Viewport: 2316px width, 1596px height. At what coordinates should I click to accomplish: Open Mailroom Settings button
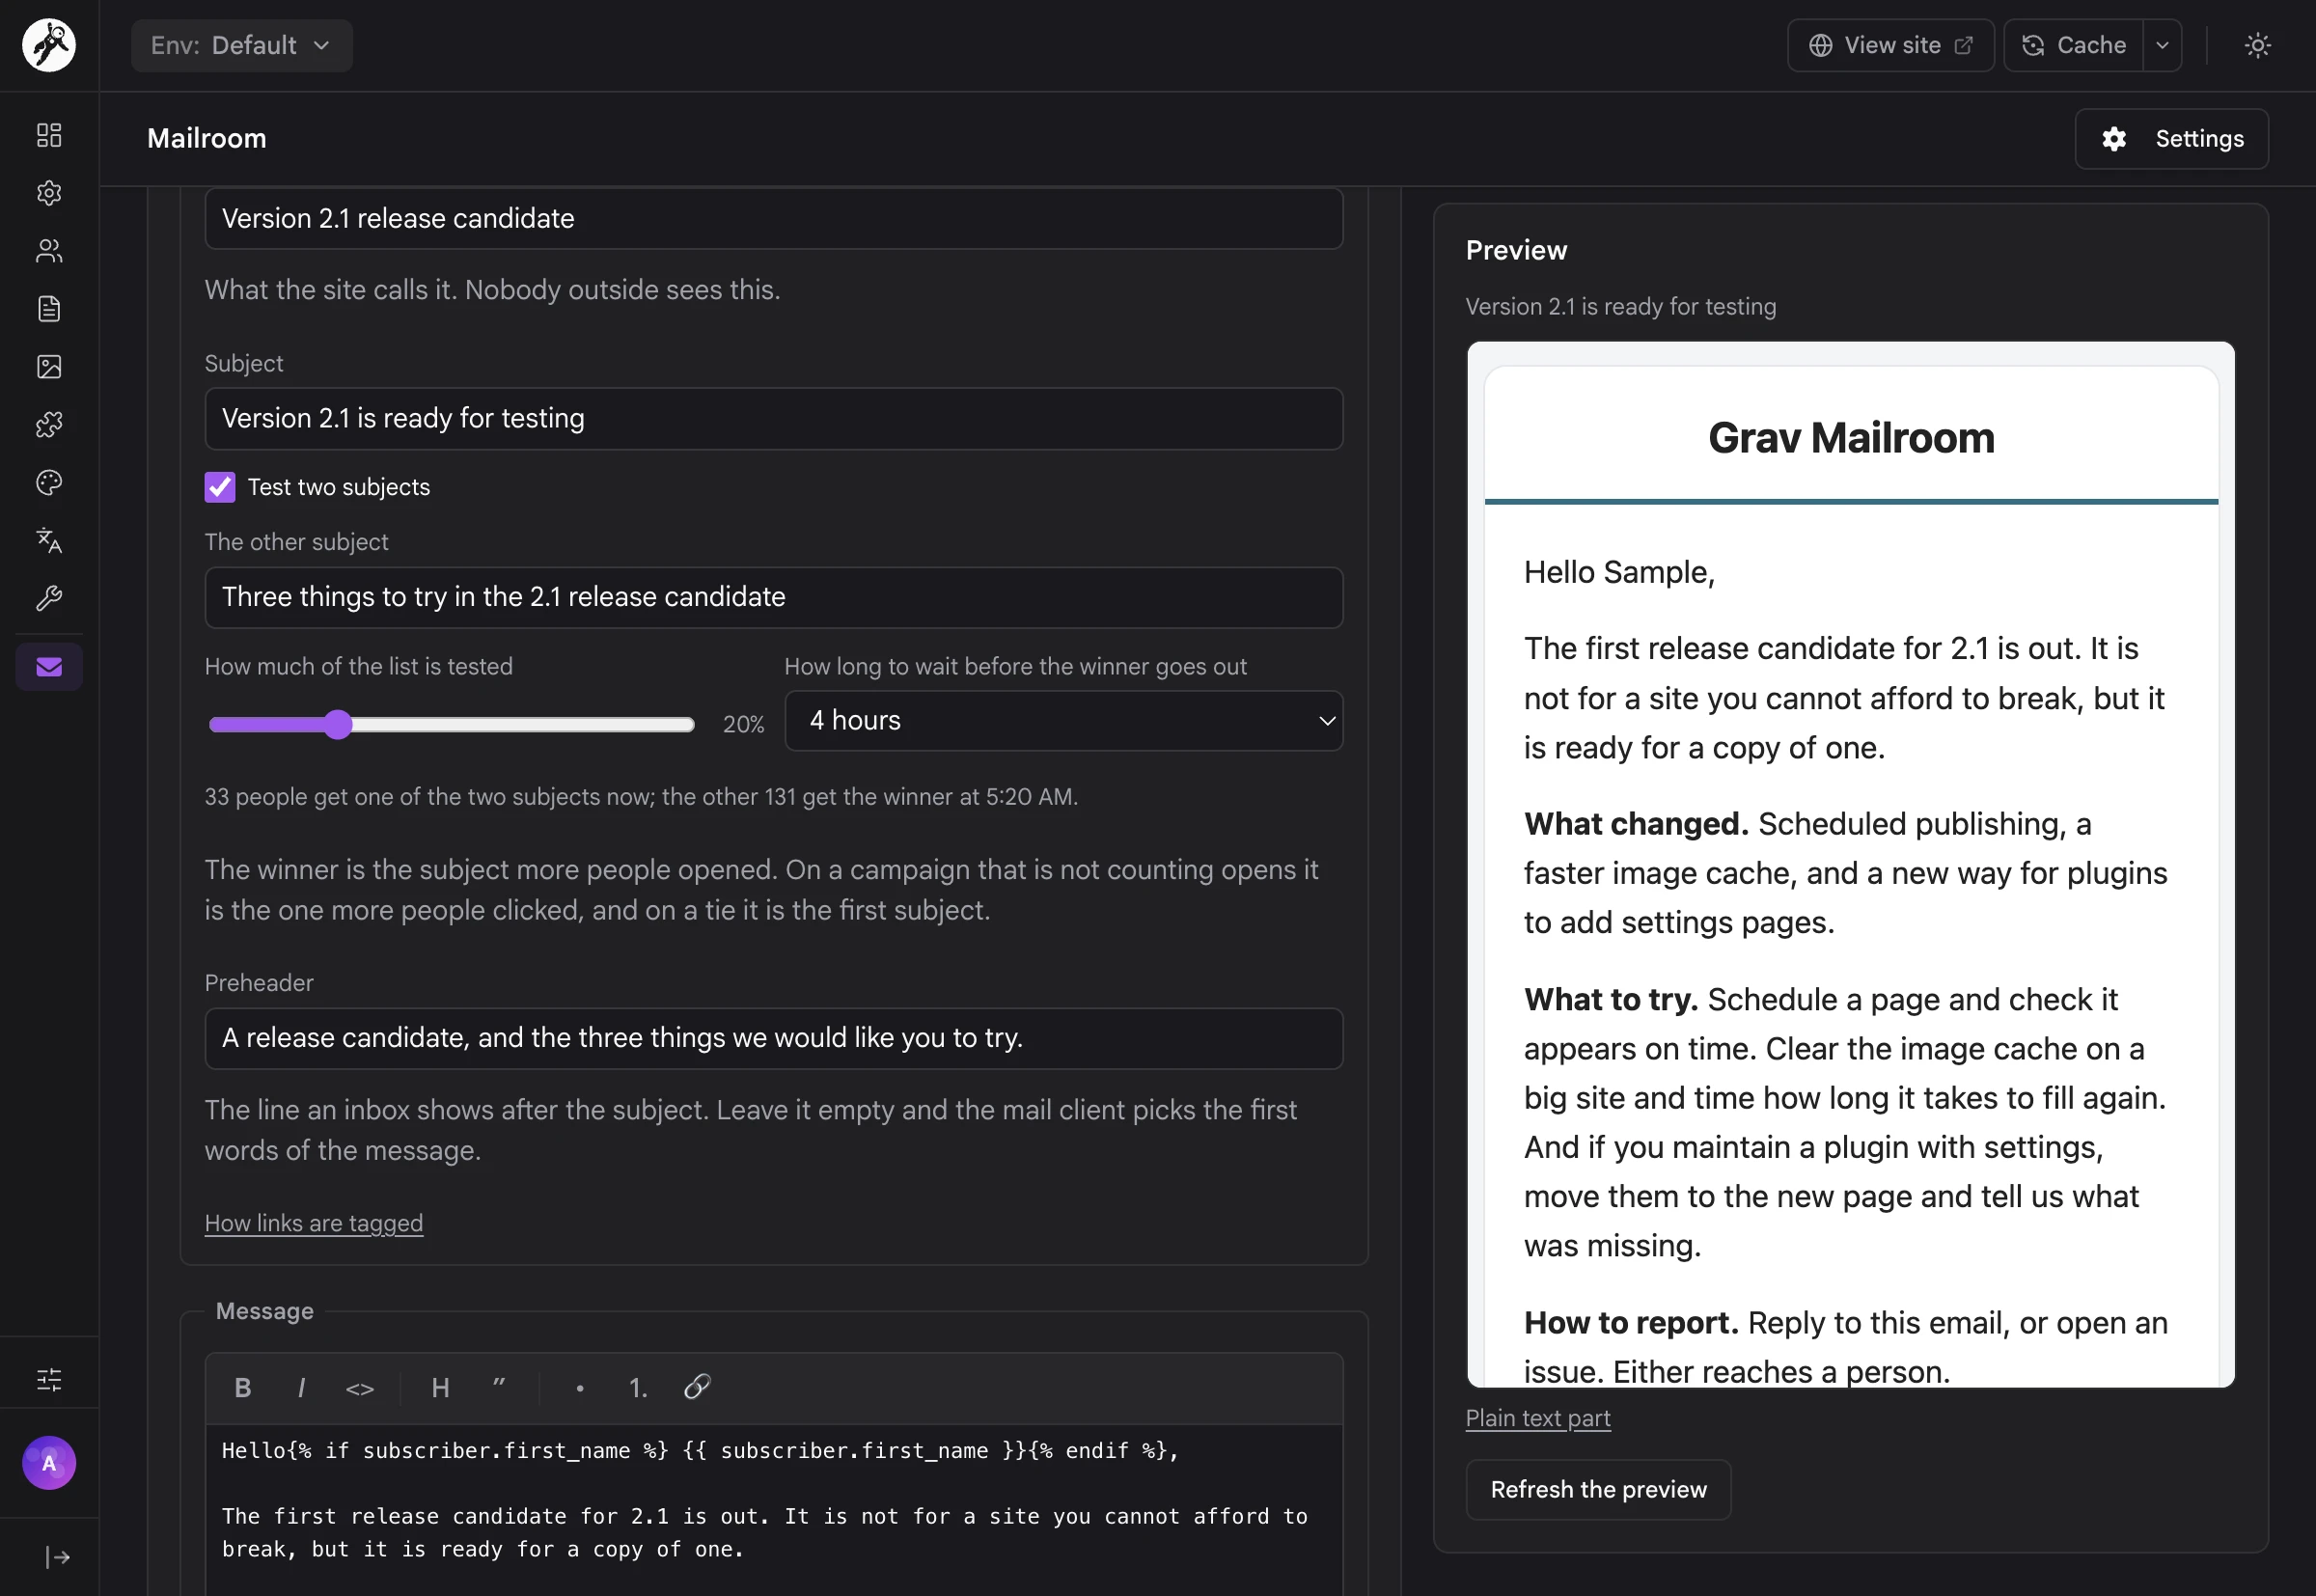click(2171, 139)
